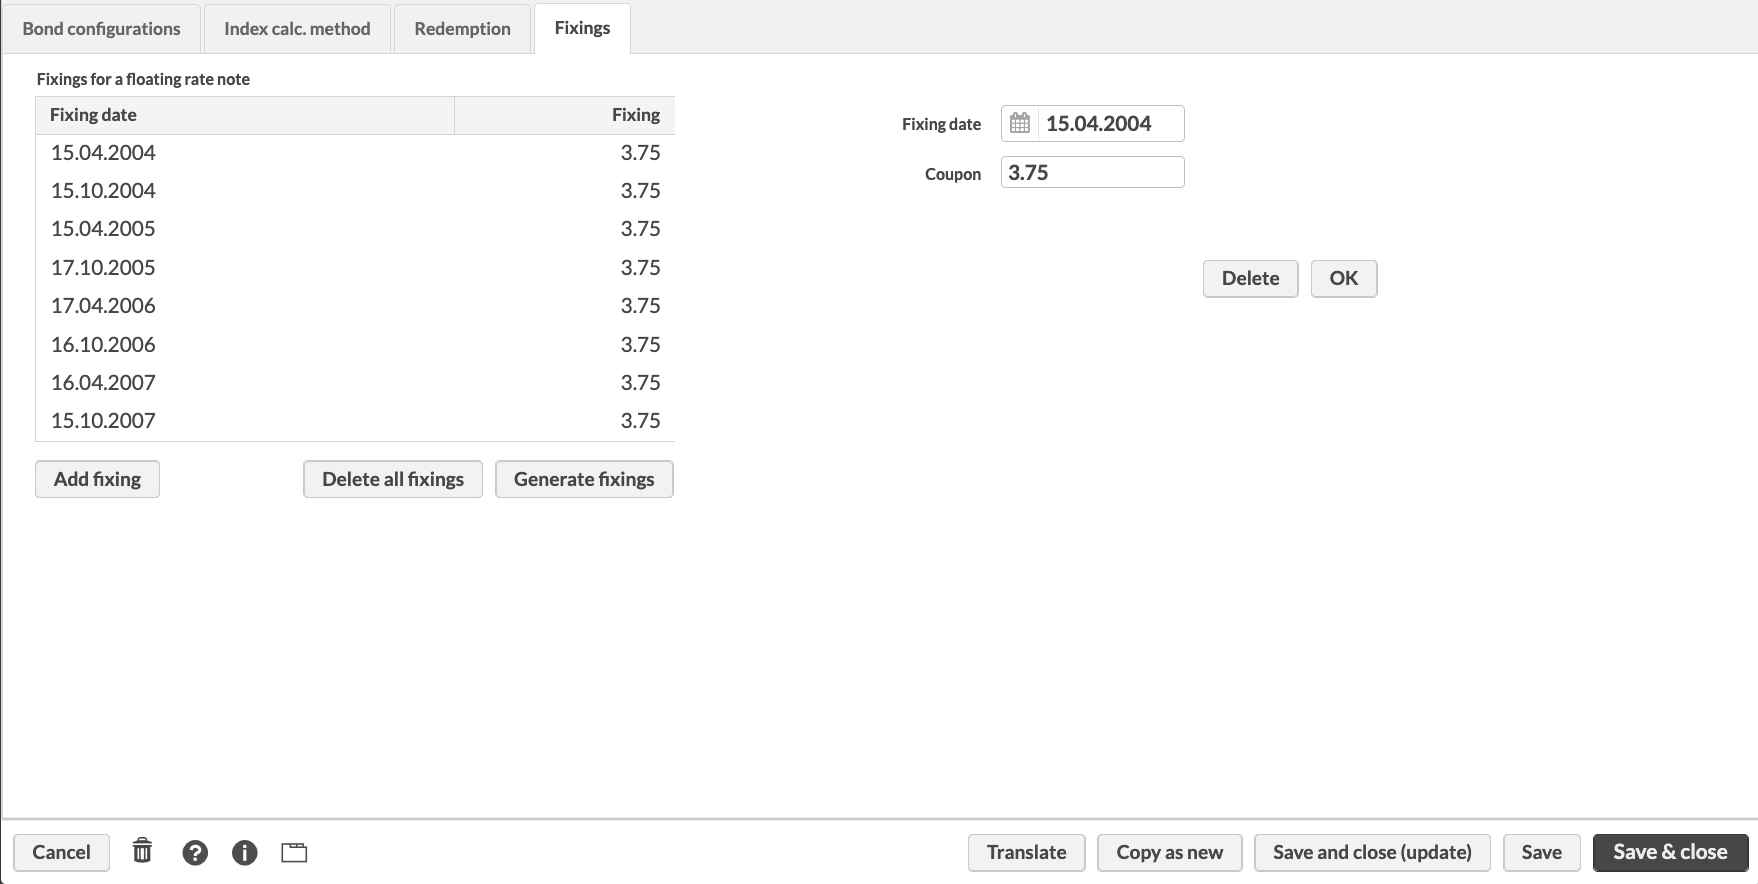1758x884 pixels.
Task: Click the Save & close button
Action: pyautogui.click(x=1670, y=852)
